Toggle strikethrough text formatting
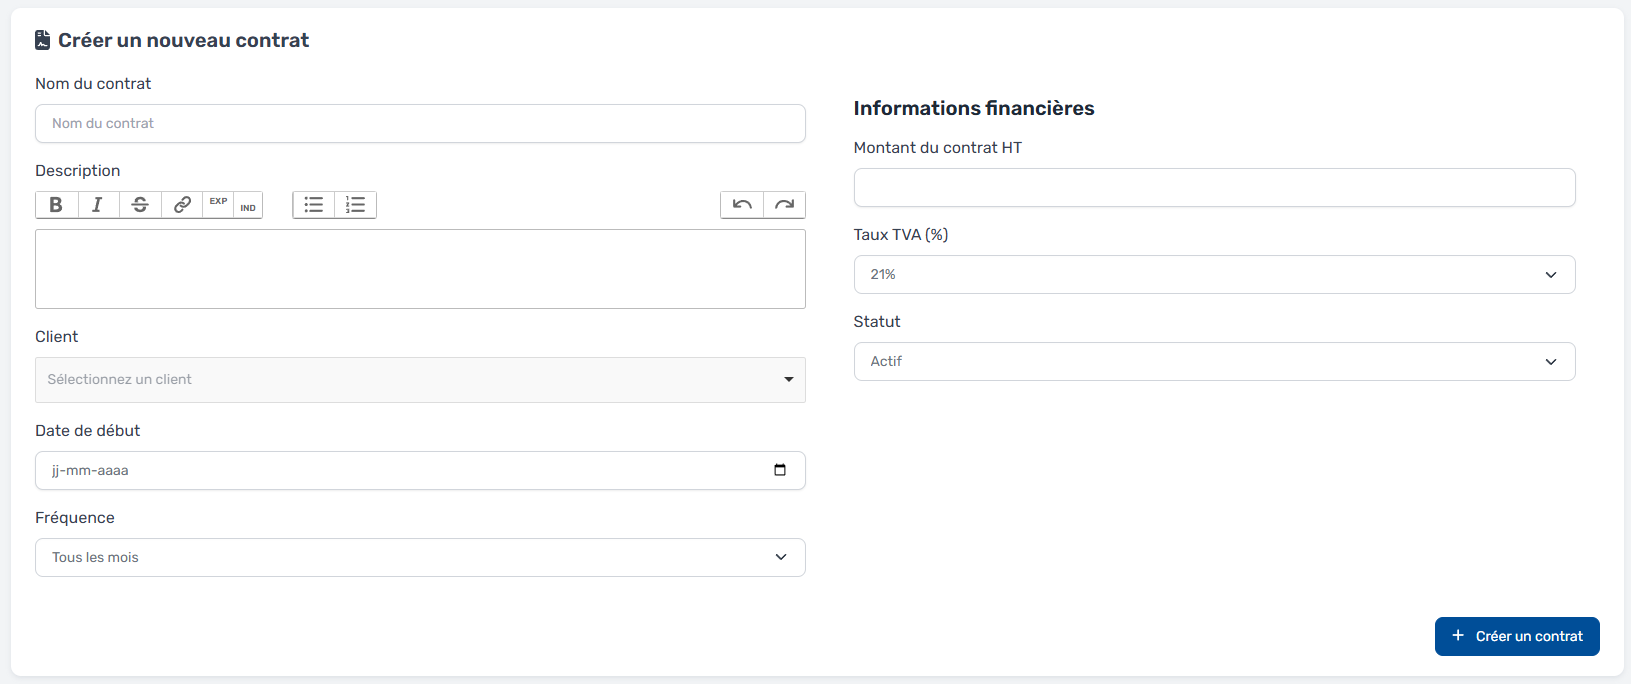 [140, 205]
